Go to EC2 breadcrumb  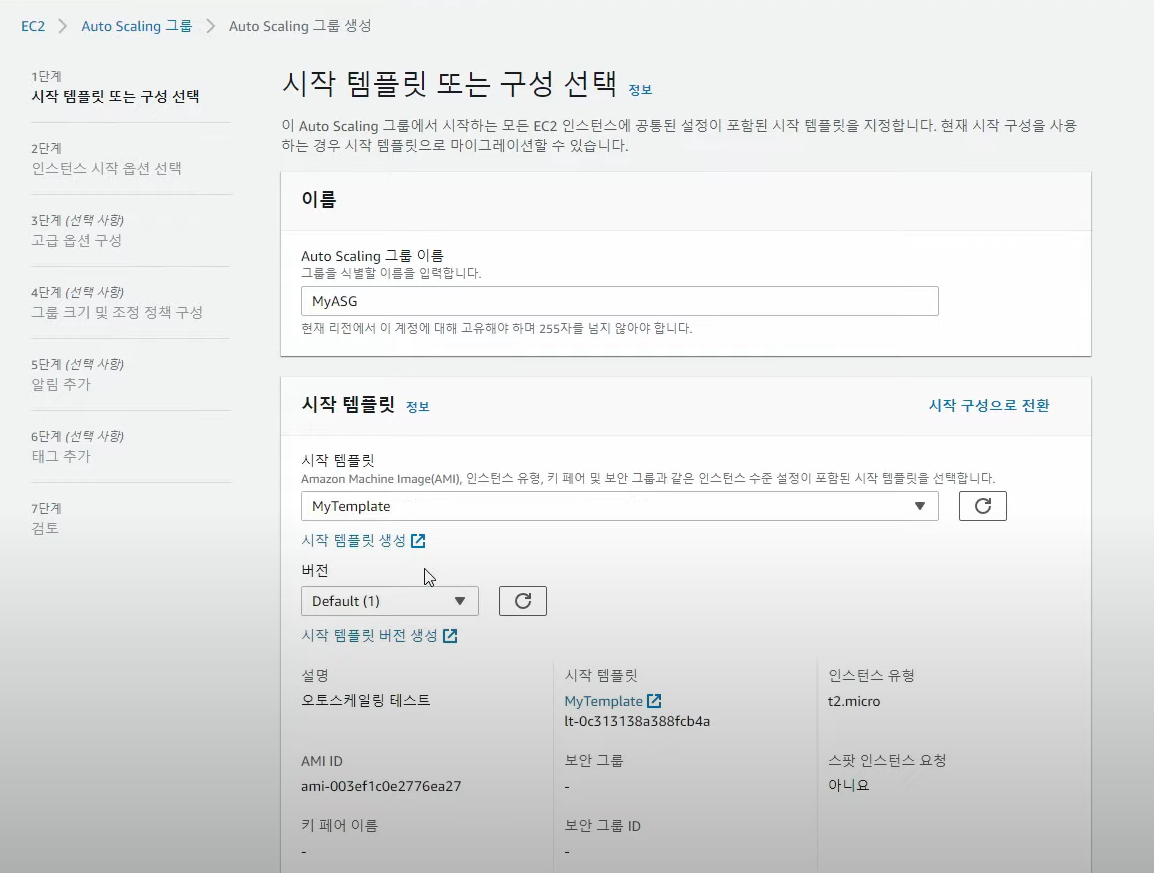pos(33,26)
